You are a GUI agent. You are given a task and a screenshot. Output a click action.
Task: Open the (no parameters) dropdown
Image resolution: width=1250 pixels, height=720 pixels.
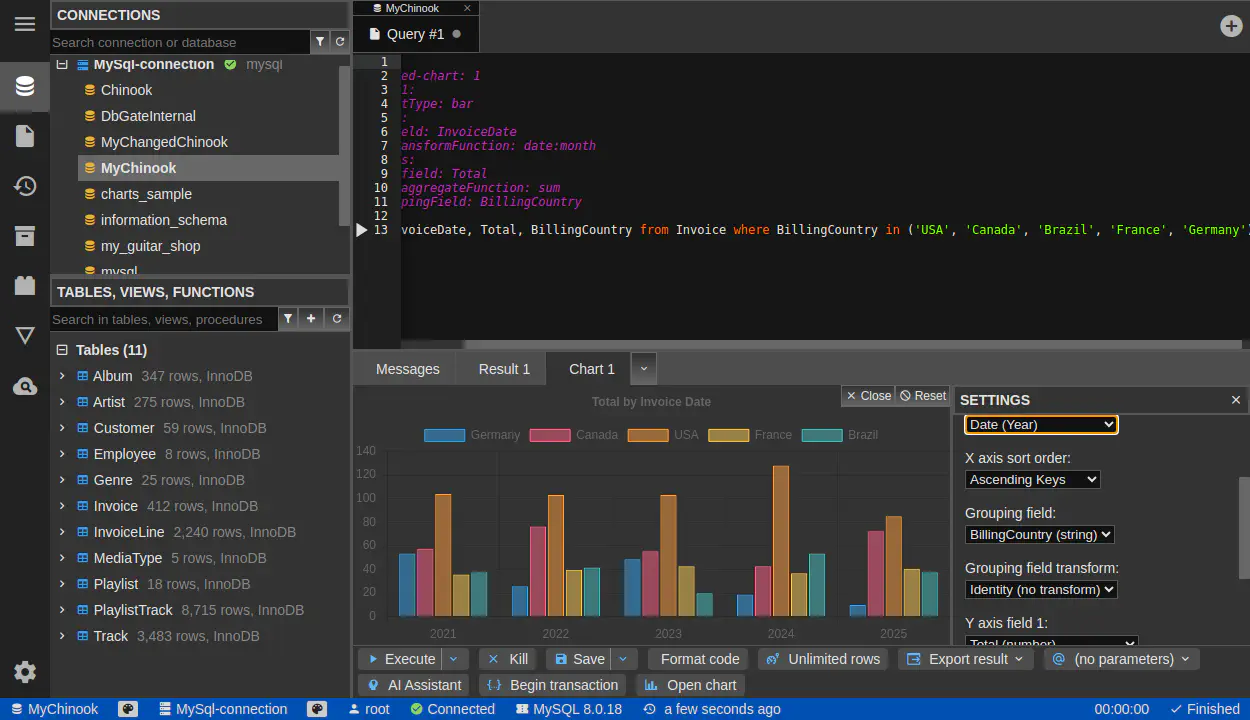tap(1121, 659)
